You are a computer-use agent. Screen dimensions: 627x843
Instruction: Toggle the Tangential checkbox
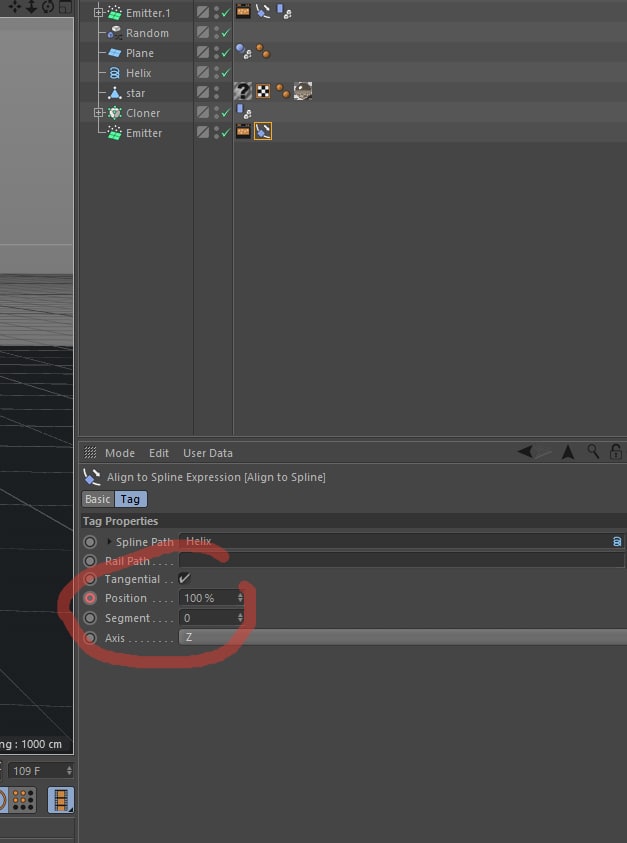184,578
